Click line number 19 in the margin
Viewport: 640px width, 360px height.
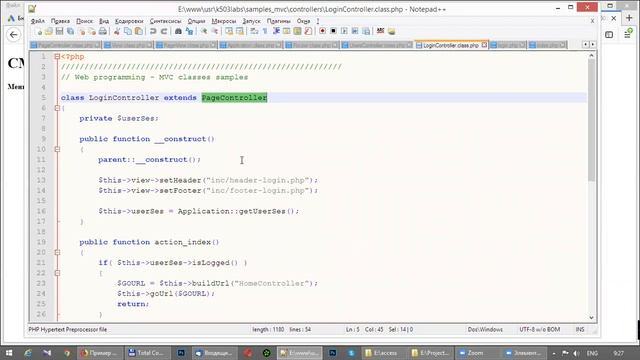(x=41, y=242)
